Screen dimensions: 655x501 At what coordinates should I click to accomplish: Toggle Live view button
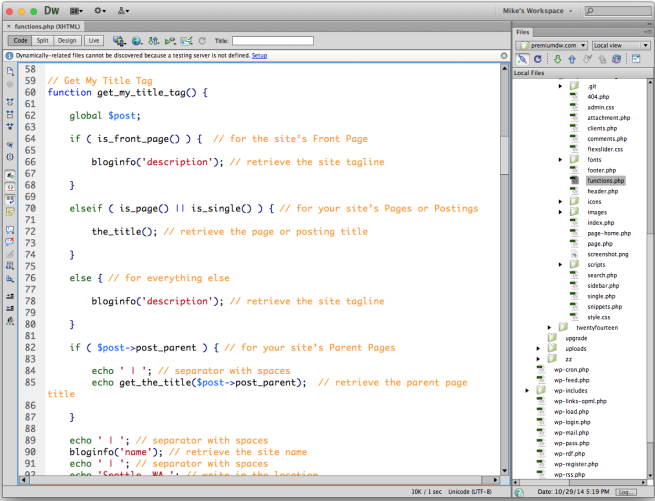tap(94, 41)
